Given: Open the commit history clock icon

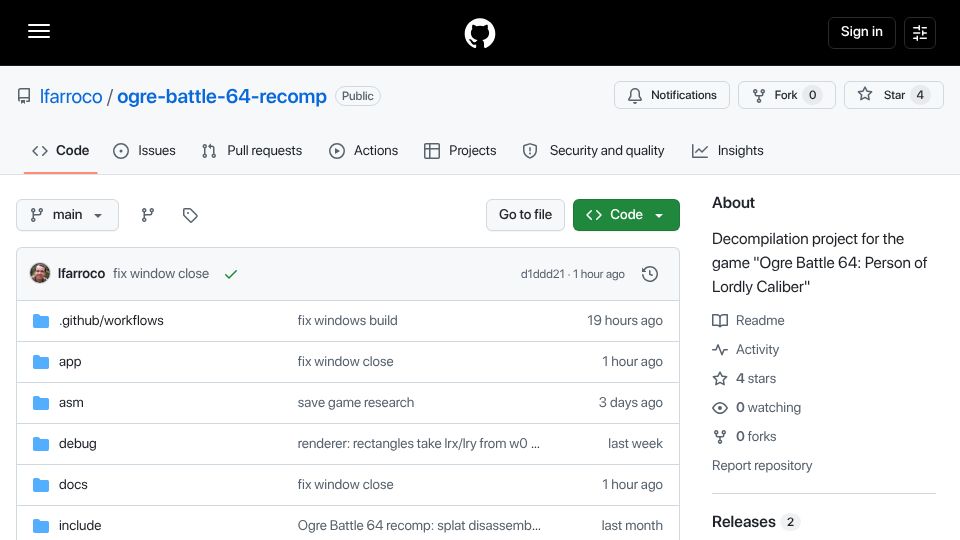Looking at the screenshot, I should tap(650, 274).
